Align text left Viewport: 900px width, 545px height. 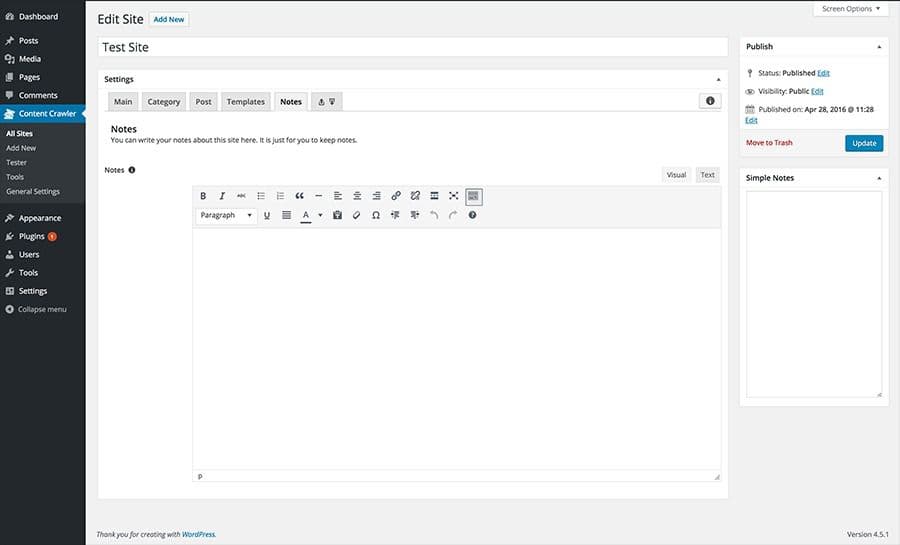click(338, 196)
